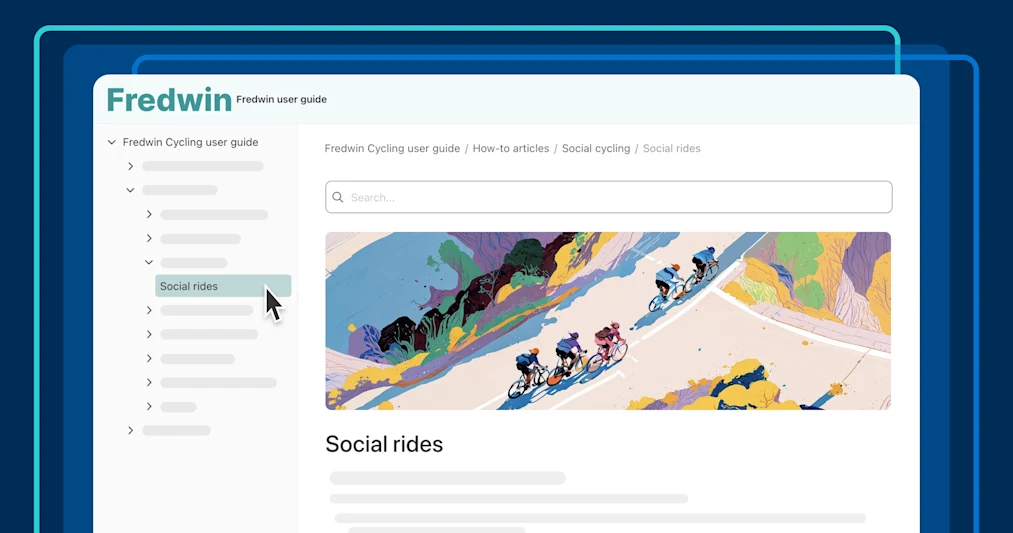Select Fredwin Cycling user guide tree root label
Screen dimensions: 1013x533
tap(191, 142)
